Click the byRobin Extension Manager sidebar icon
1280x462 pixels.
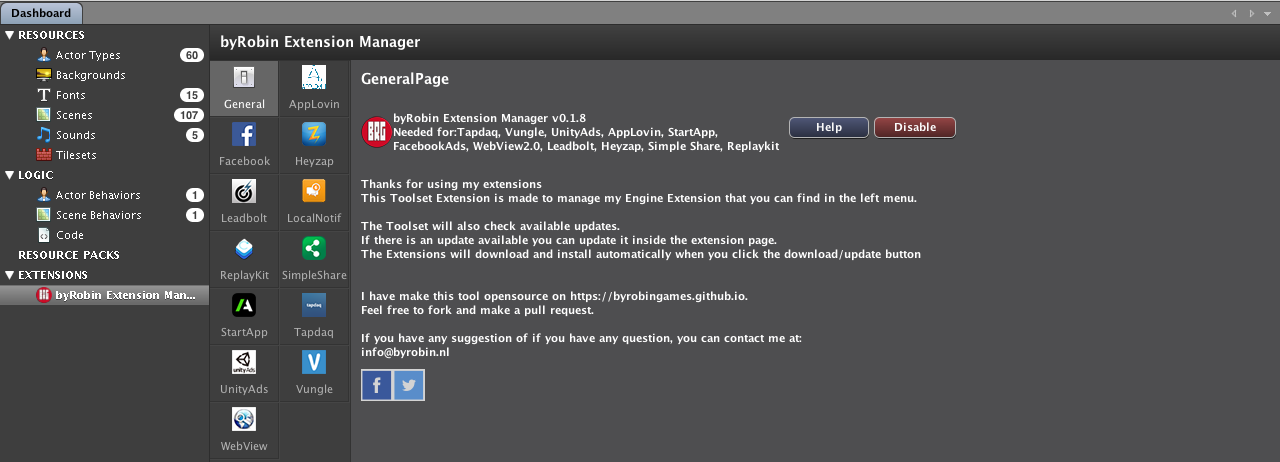coord(44,295)
